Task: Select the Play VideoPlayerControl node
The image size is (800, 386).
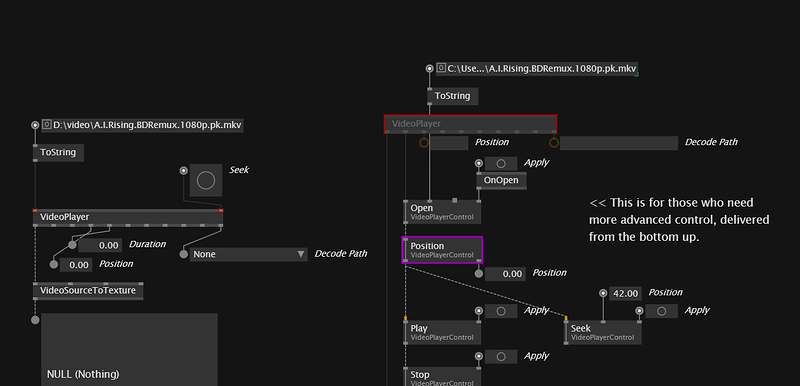Action: pos(442,332)
